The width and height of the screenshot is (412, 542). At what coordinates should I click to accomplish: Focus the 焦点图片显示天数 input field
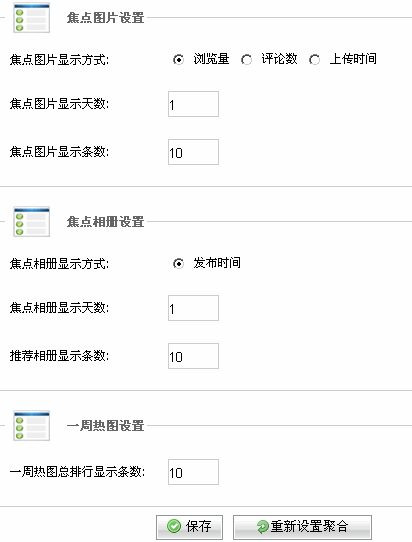pyautogui.click(x=193, y=104)
